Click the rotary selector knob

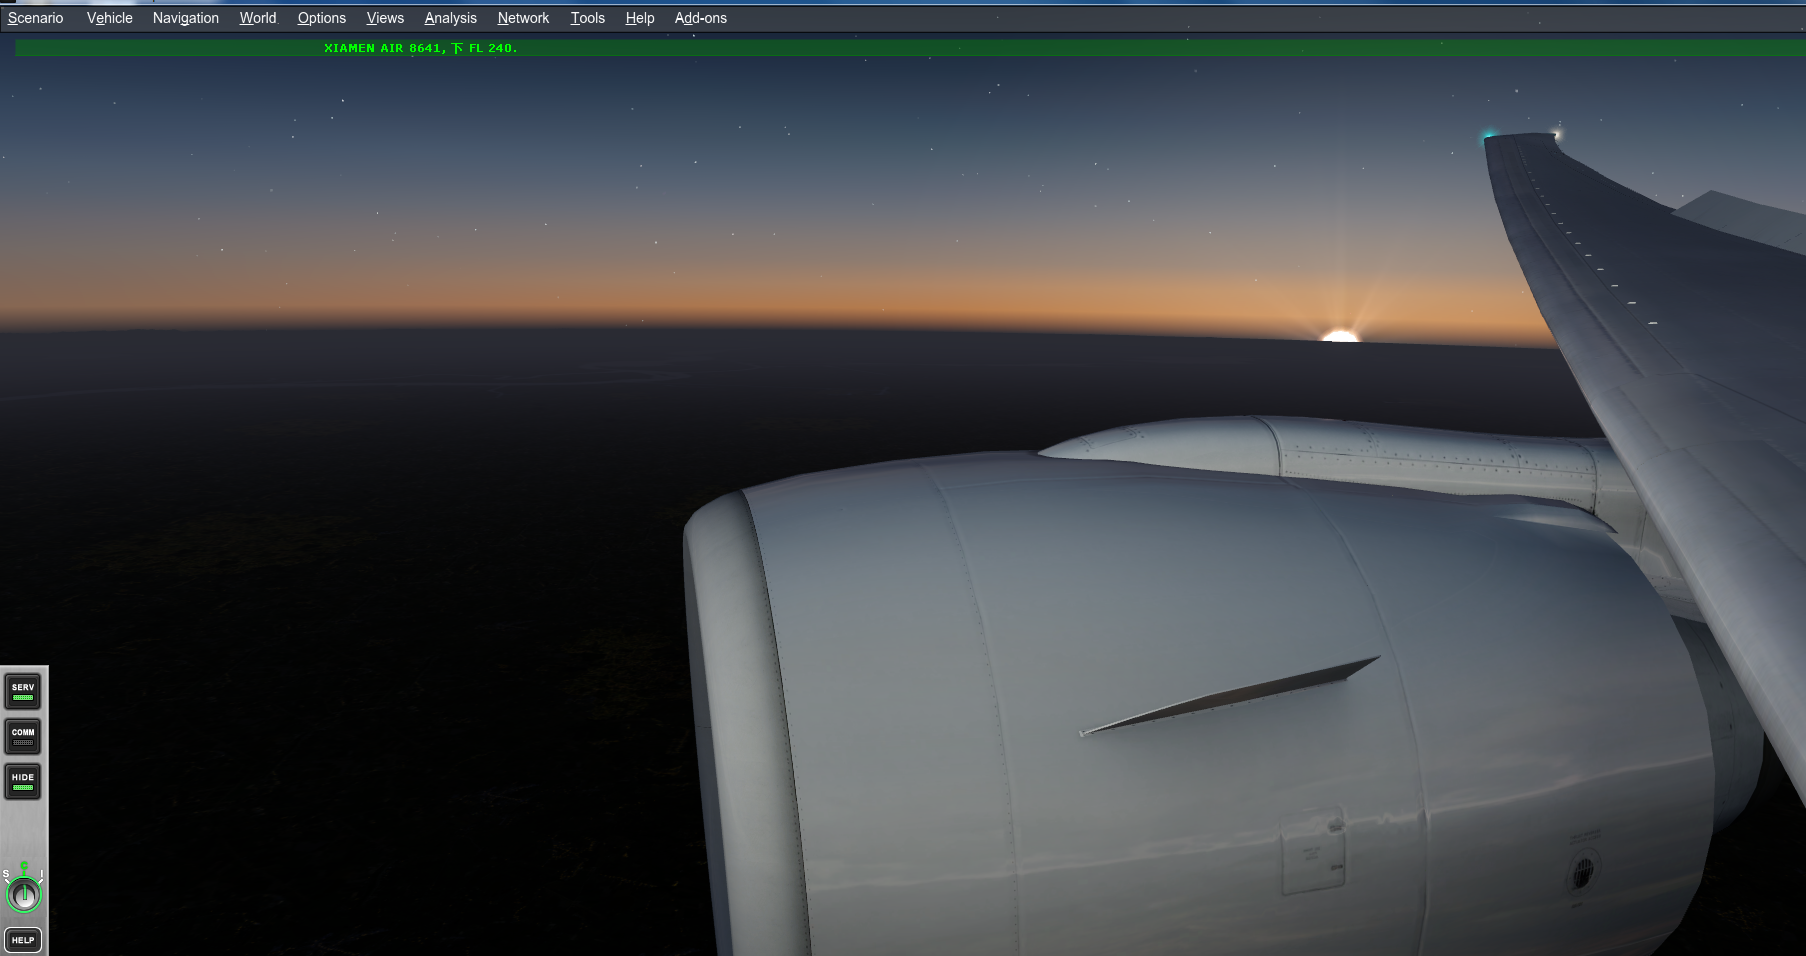[x=24, y=893]
